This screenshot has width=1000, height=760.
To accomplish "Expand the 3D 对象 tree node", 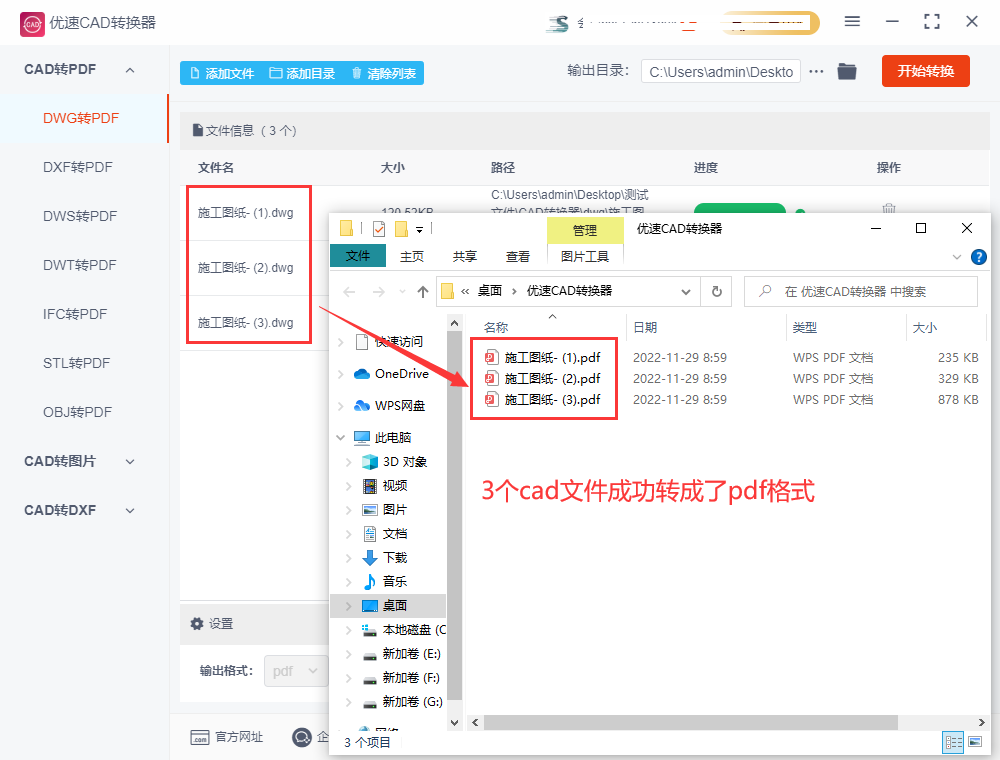I will pyautogui.click(x=348, y=462).
